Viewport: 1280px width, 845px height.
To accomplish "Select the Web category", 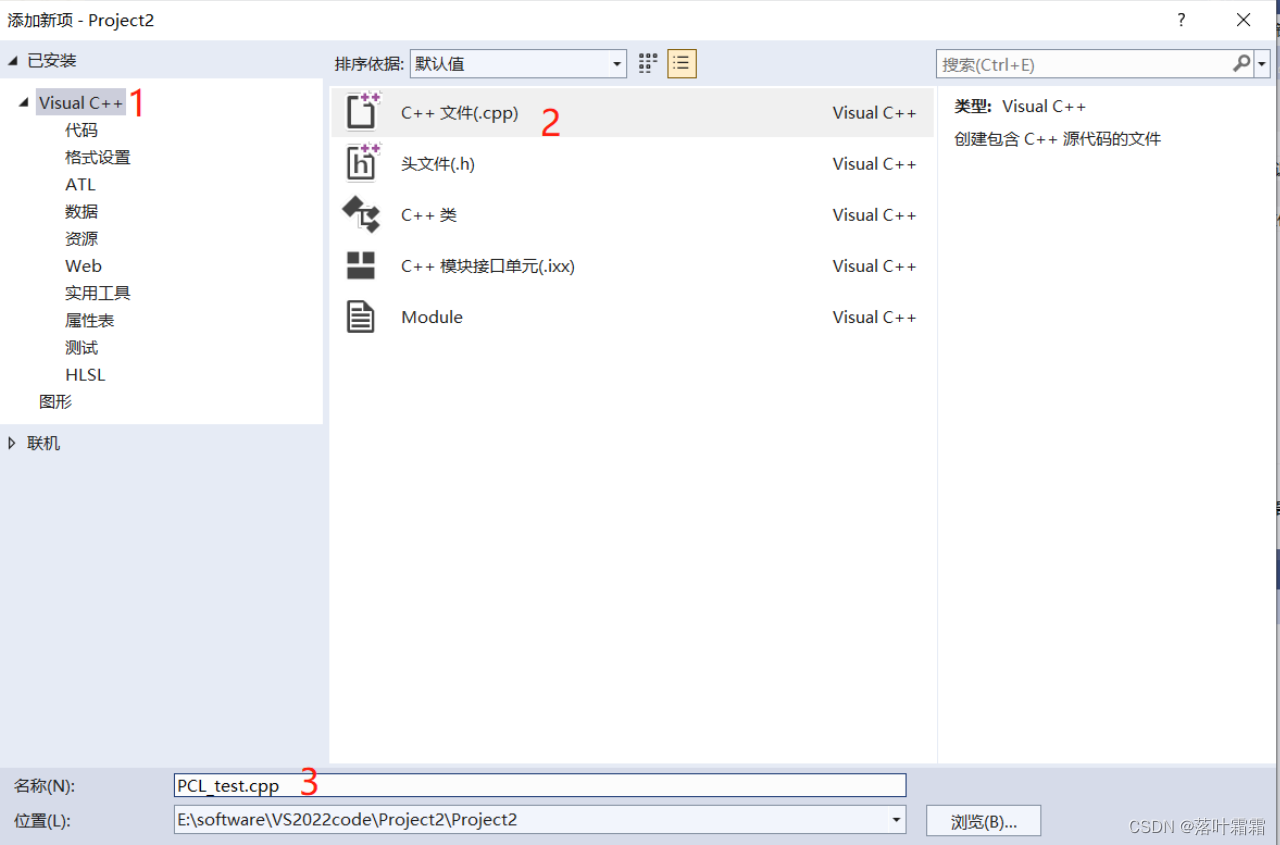I will (83, 266).
